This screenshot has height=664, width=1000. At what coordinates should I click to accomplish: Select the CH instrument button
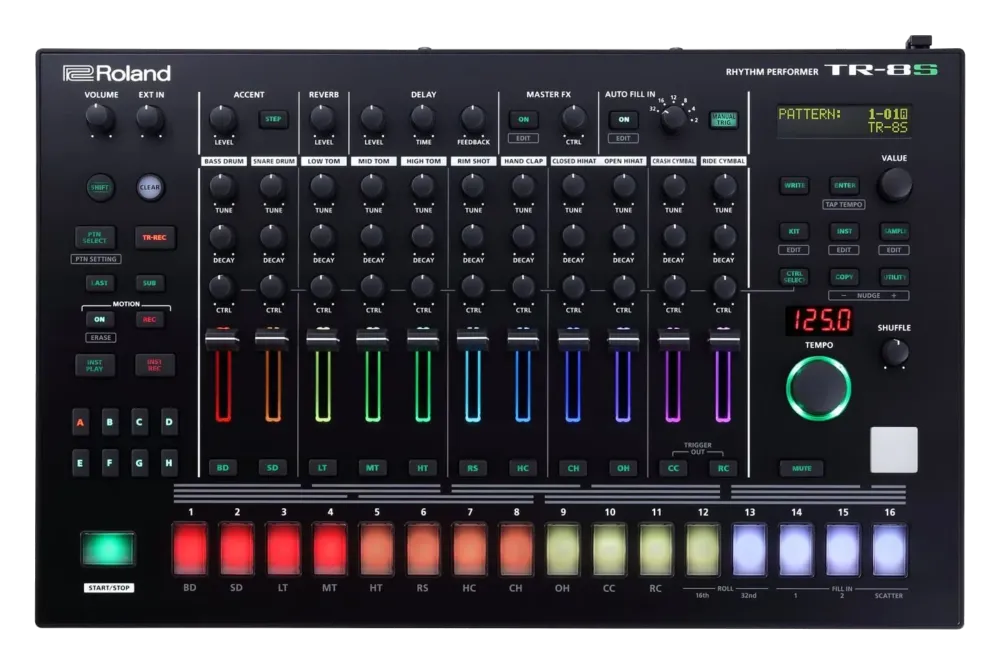tap(573, 468)
